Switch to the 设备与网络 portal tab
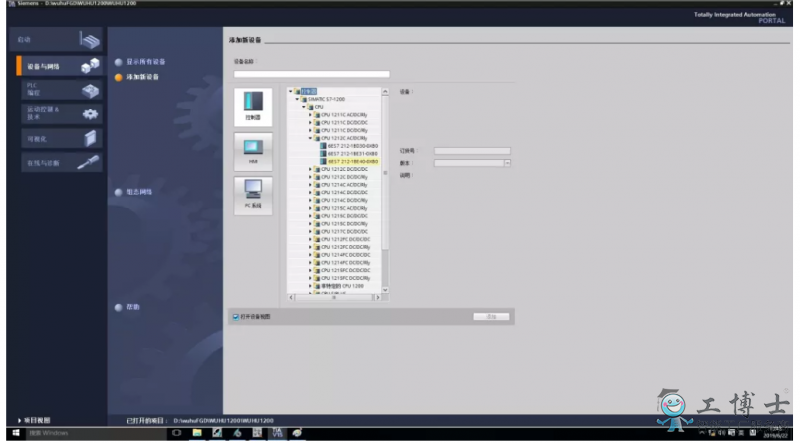Image resolution: width=800 pixels, height=443 pixels. pyautogui.click(x=59, y=66)
